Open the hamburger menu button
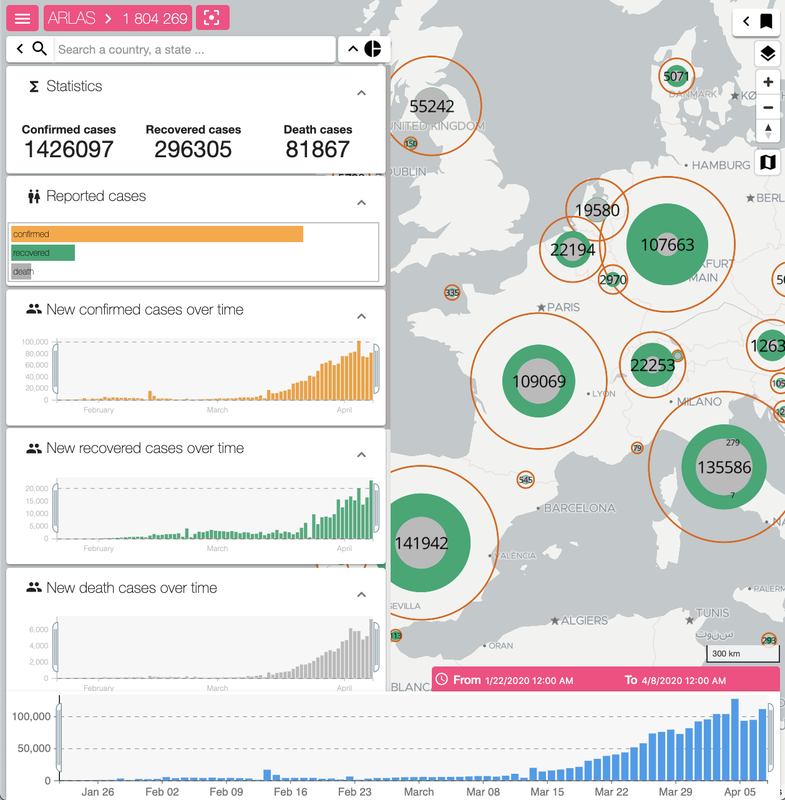 (x=22, y=18)
